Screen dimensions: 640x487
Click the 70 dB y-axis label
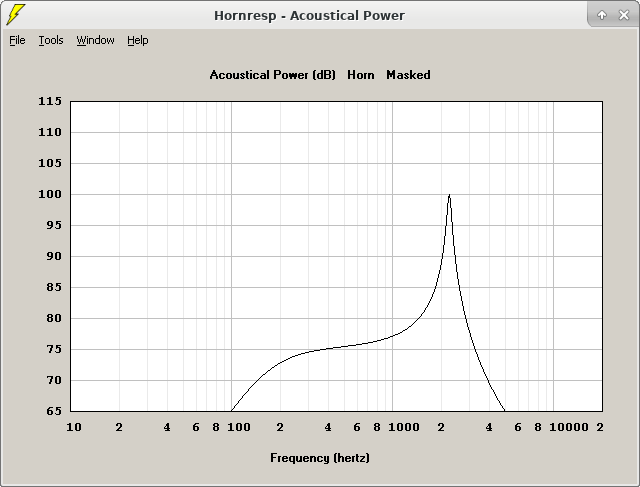coord(54,380)
